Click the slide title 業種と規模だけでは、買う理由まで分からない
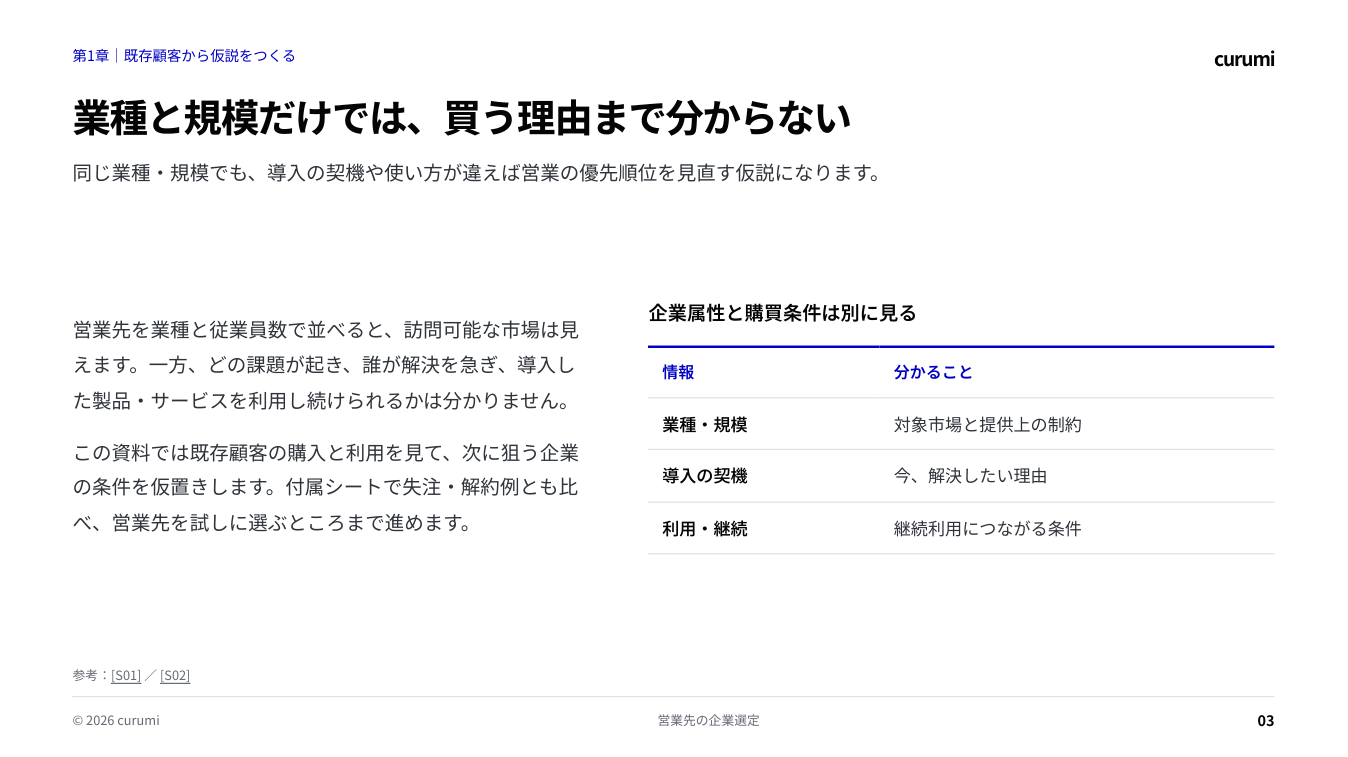Screen dimensions: 1348x757 click(462, 118)
